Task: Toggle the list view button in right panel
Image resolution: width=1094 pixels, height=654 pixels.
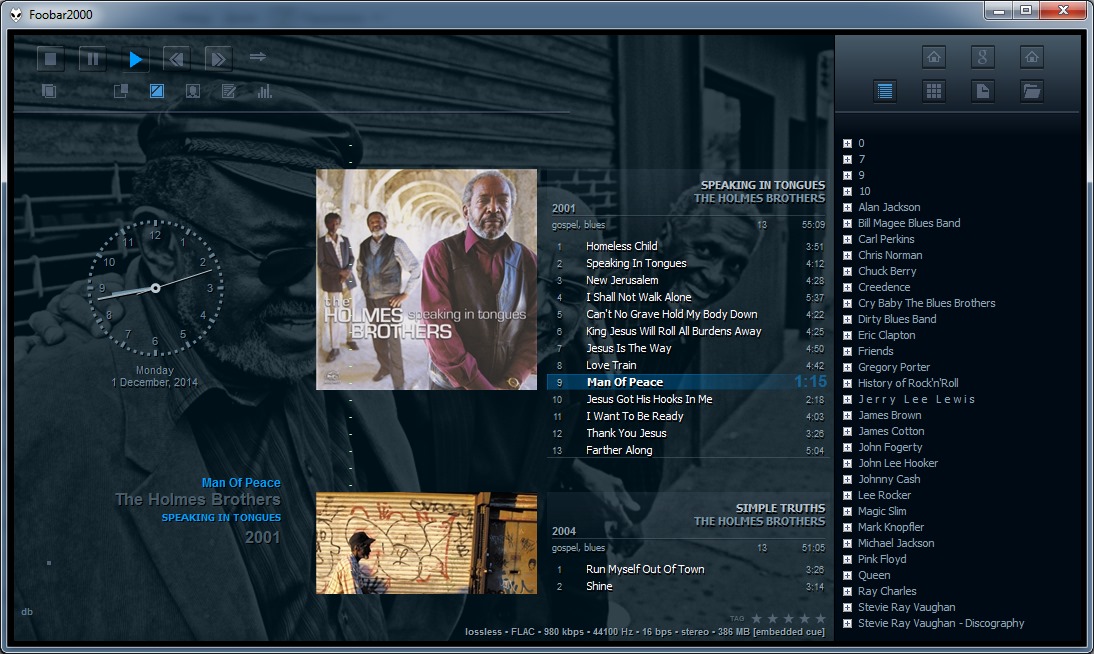Action: 885,91
